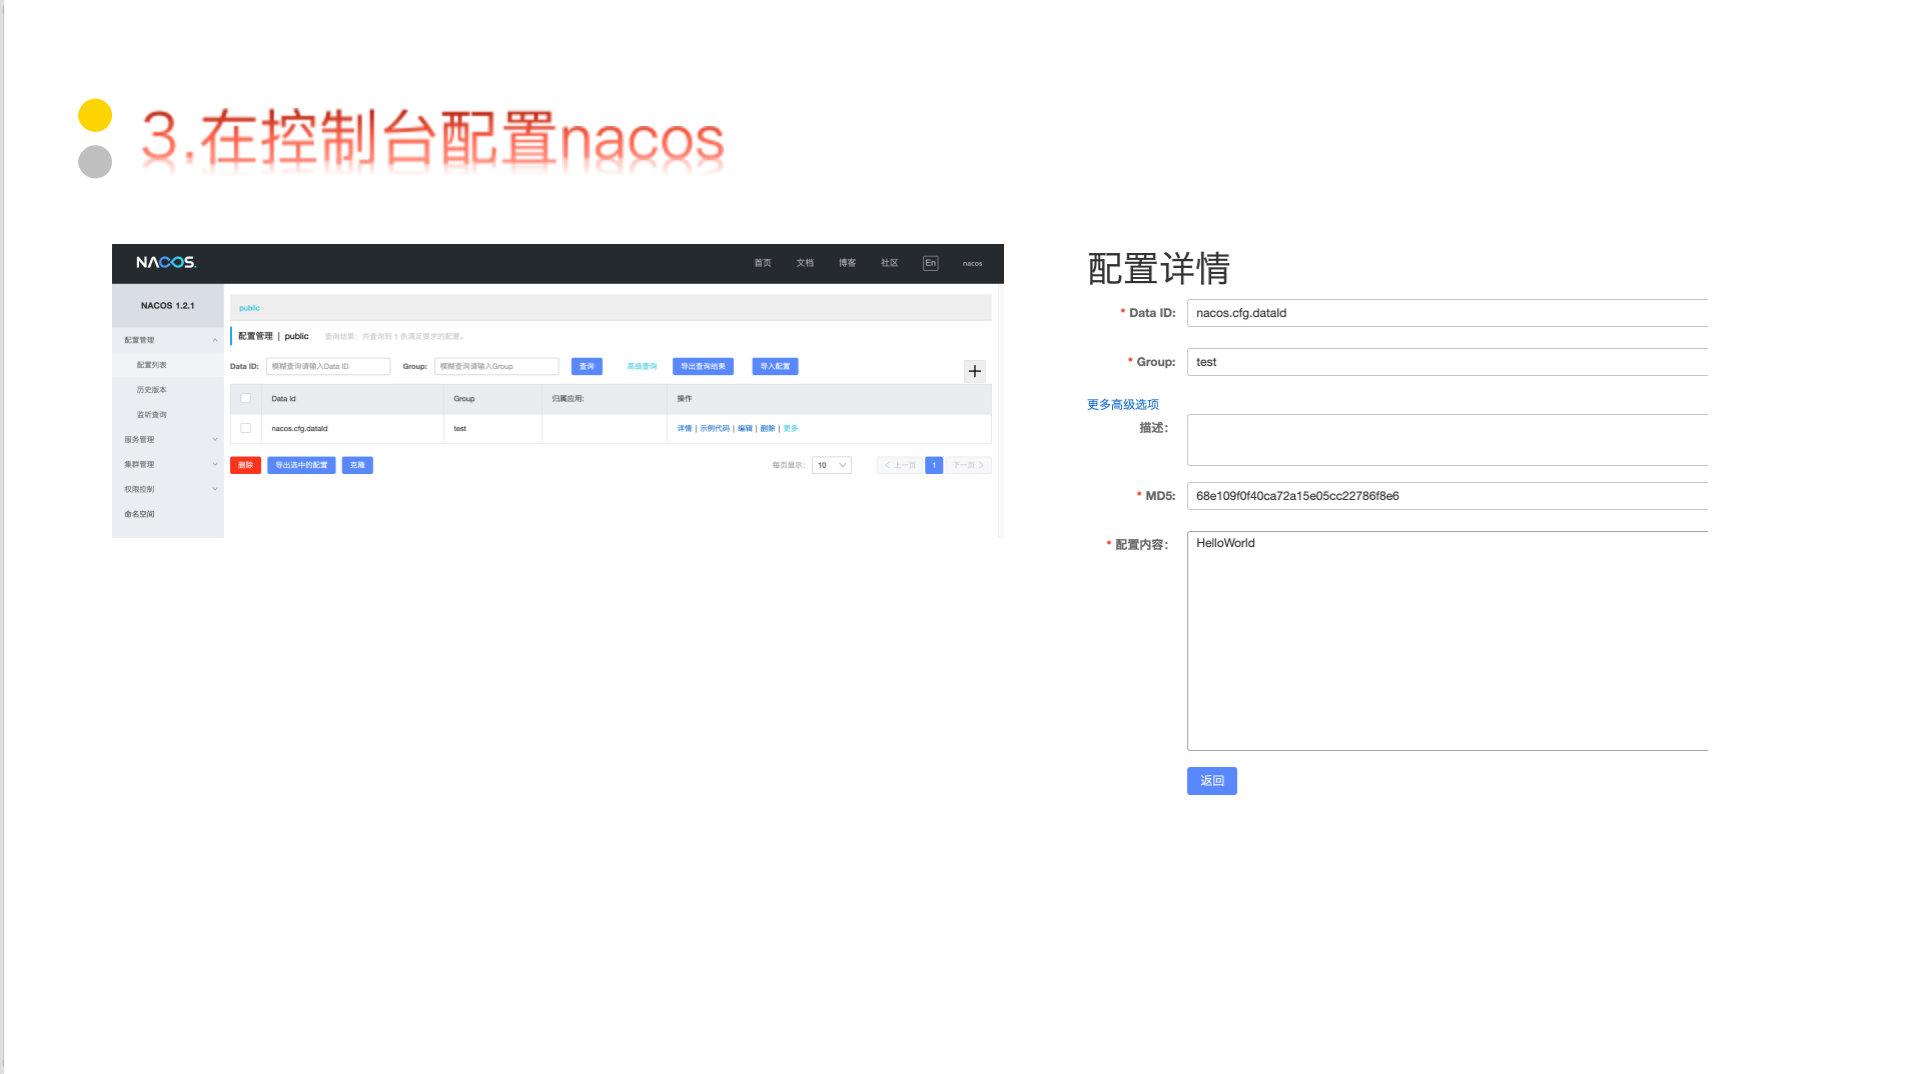Open the 高级查询 advanced query link
Viewport: 1920px width, 1074px height.
pos(642,366)
